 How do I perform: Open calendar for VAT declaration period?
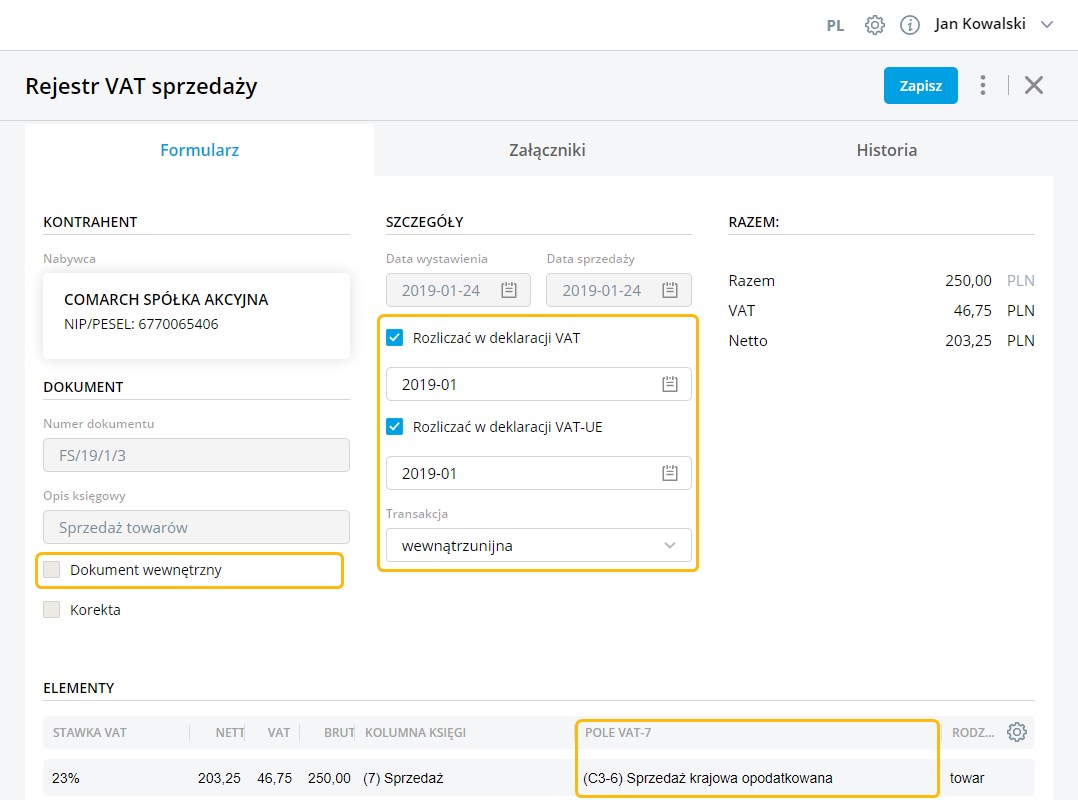[670, 384]
